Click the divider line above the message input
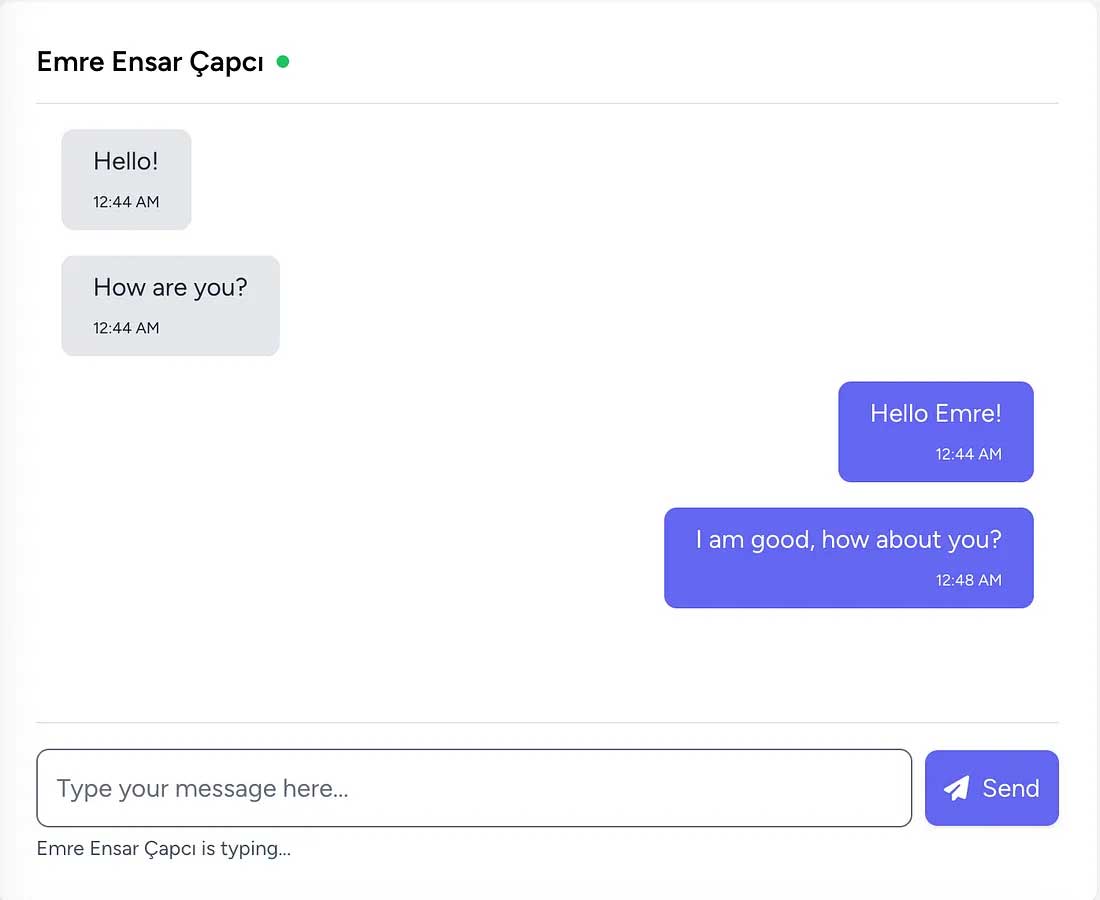Screen dimensions: 1100x900 (547, 722)
